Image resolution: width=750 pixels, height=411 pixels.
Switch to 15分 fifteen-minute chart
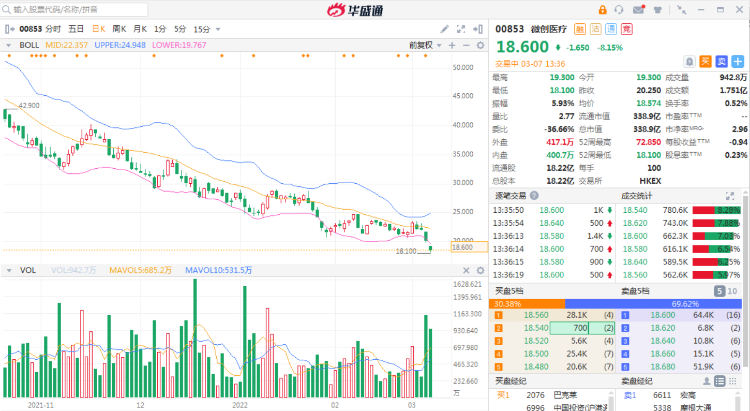point(201,29)
